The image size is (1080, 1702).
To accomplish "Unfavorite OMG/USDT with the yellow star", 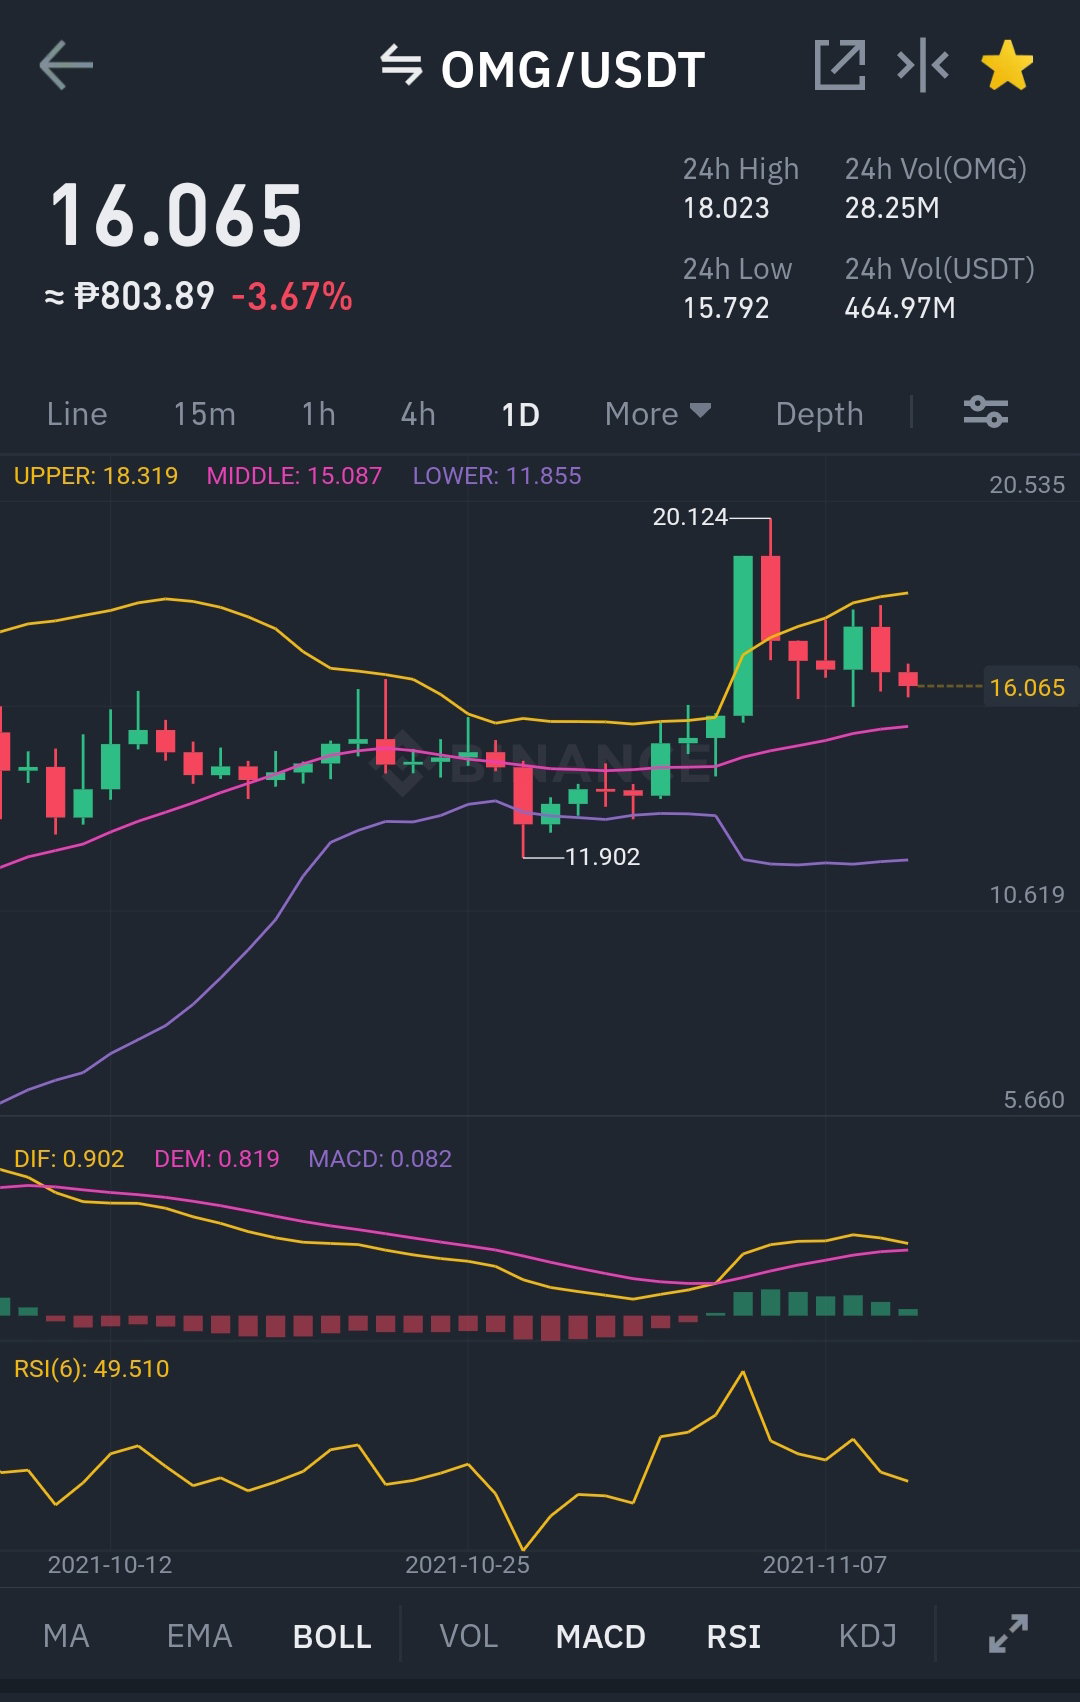I will coord(1007,66).
